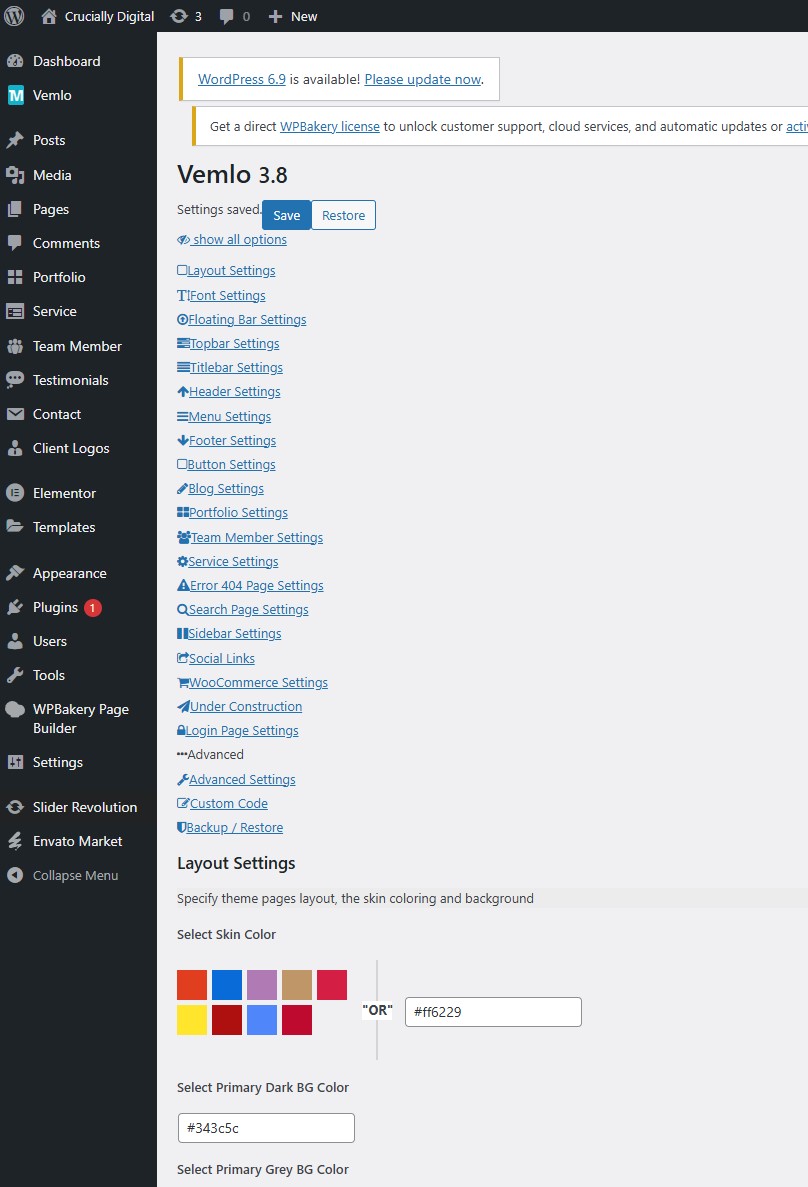Open the Appearance menu
The height and width of the screenshot is (1187, 808).
pyautogui.click(x=69, y=573)
